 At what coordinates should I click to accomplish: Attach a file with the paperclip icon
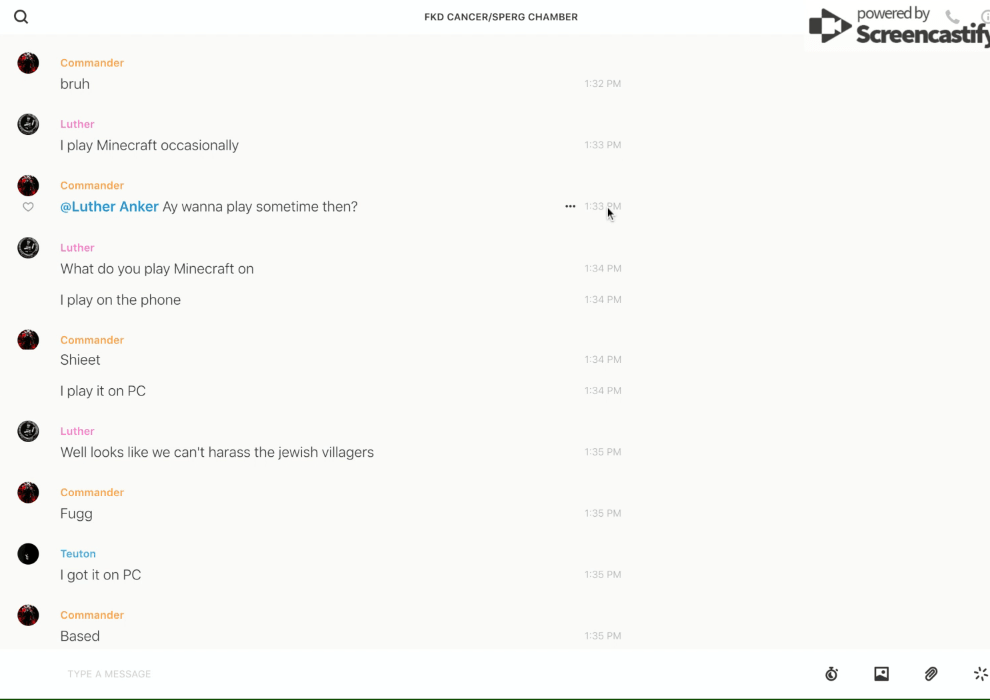click(x=931, y=674)
